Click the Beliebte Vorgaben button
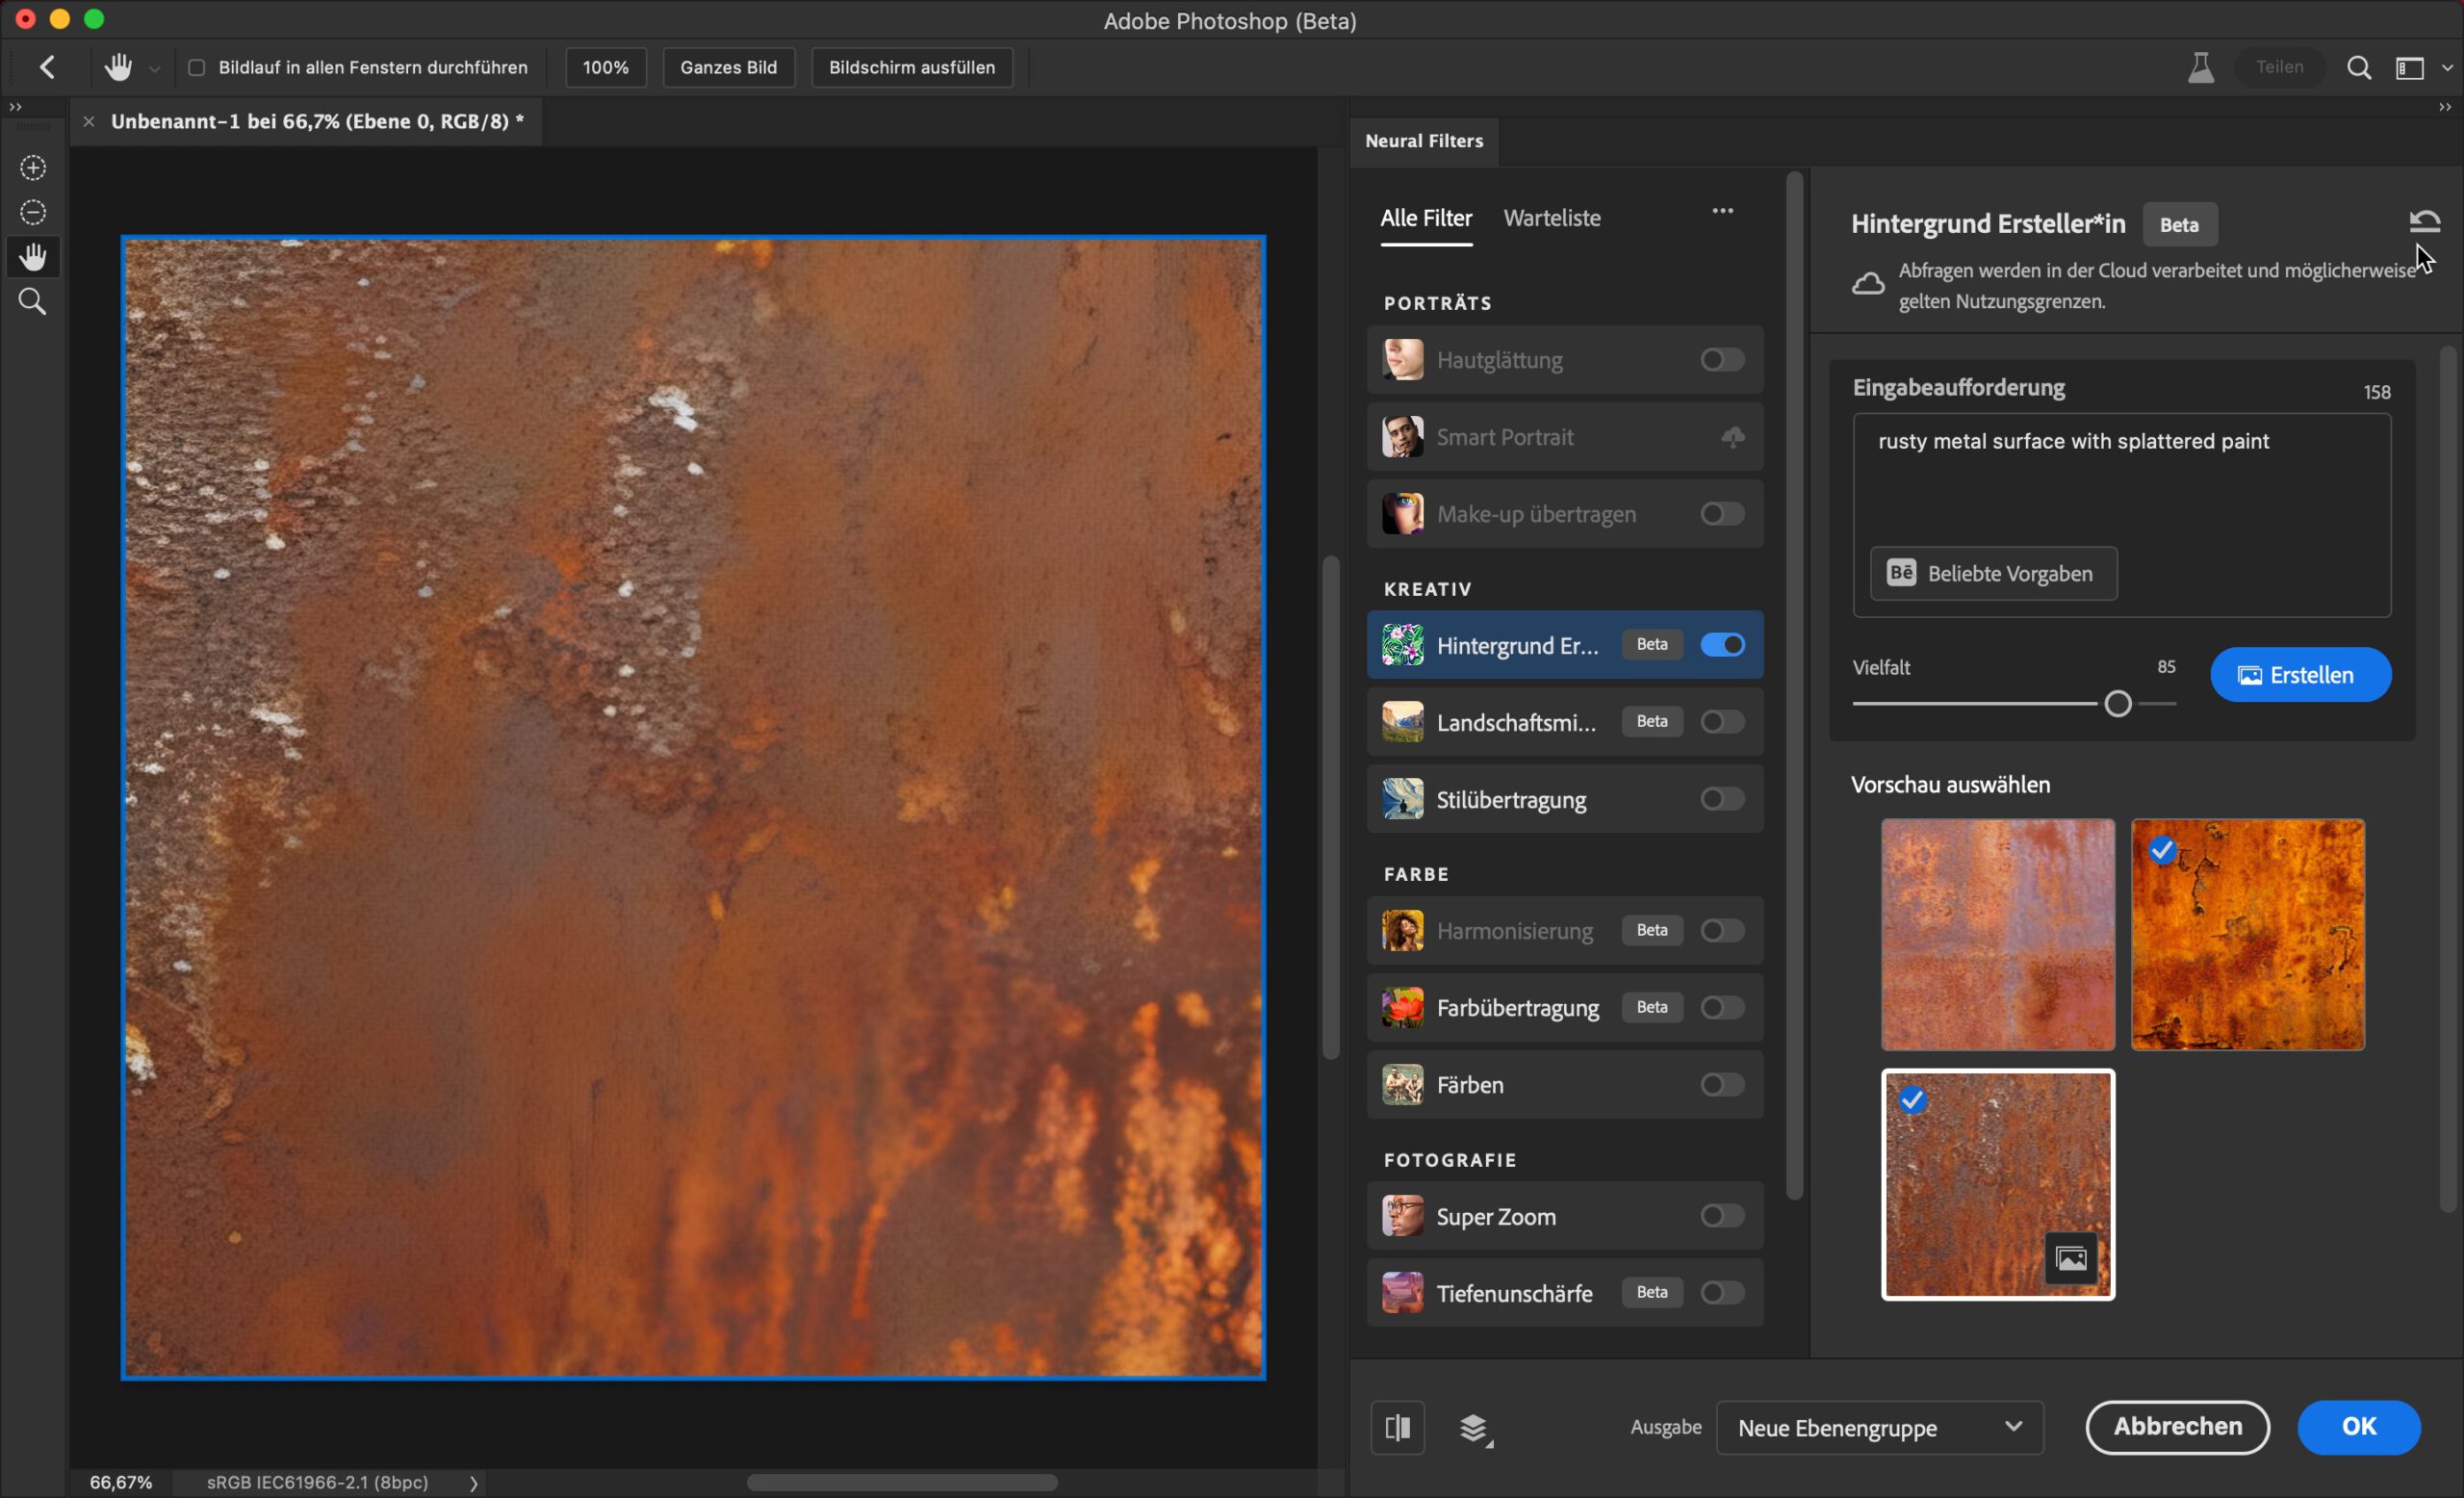 1993,573
